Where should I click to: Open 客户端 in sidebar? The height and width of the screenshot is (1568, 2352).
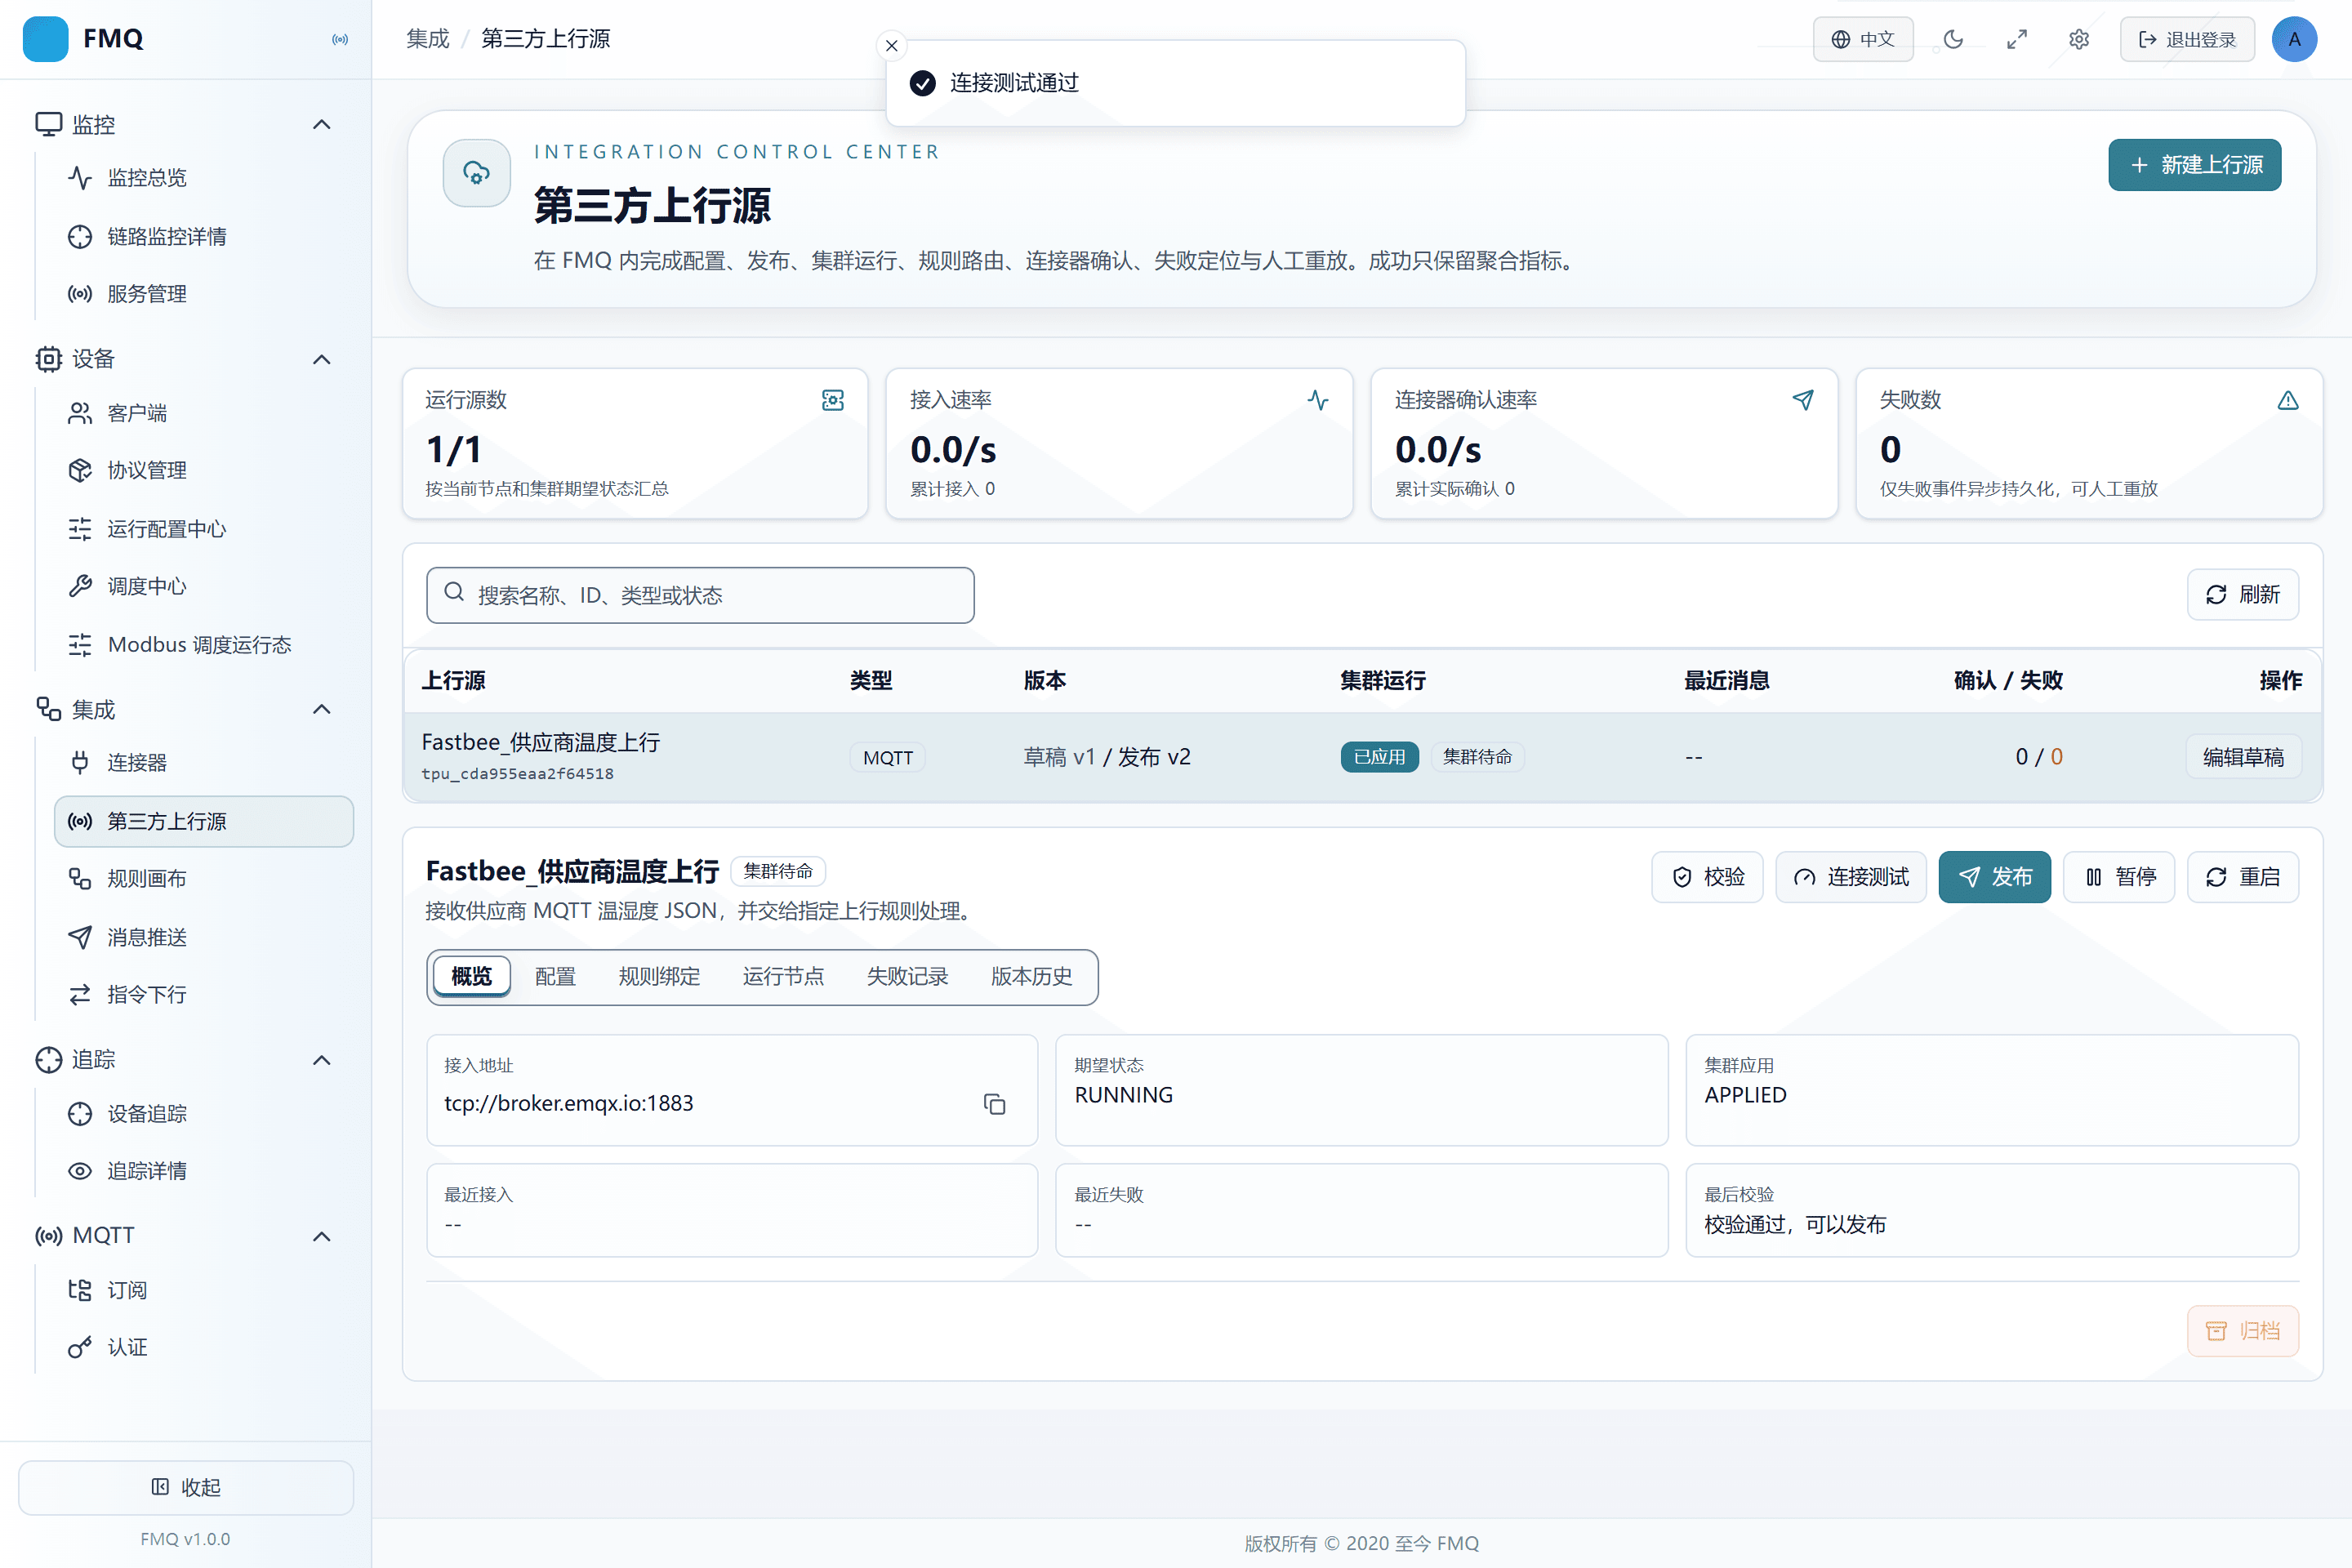[204, 413]
